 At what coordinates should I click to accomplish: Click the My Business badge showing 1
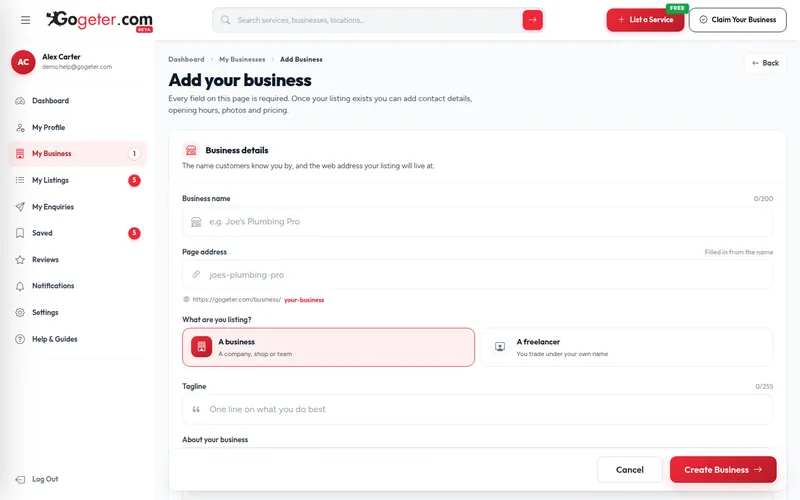pos(134,154)
